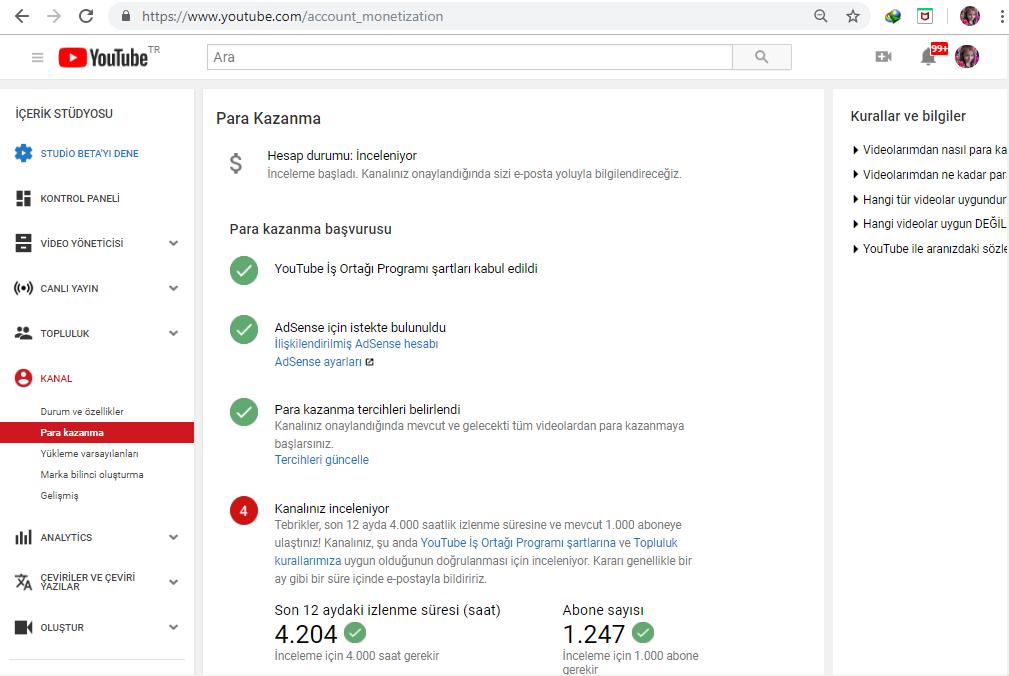
Task: Open the Chrome three-dot menu
Action: pyautogui.click(x=1002, y=16)
